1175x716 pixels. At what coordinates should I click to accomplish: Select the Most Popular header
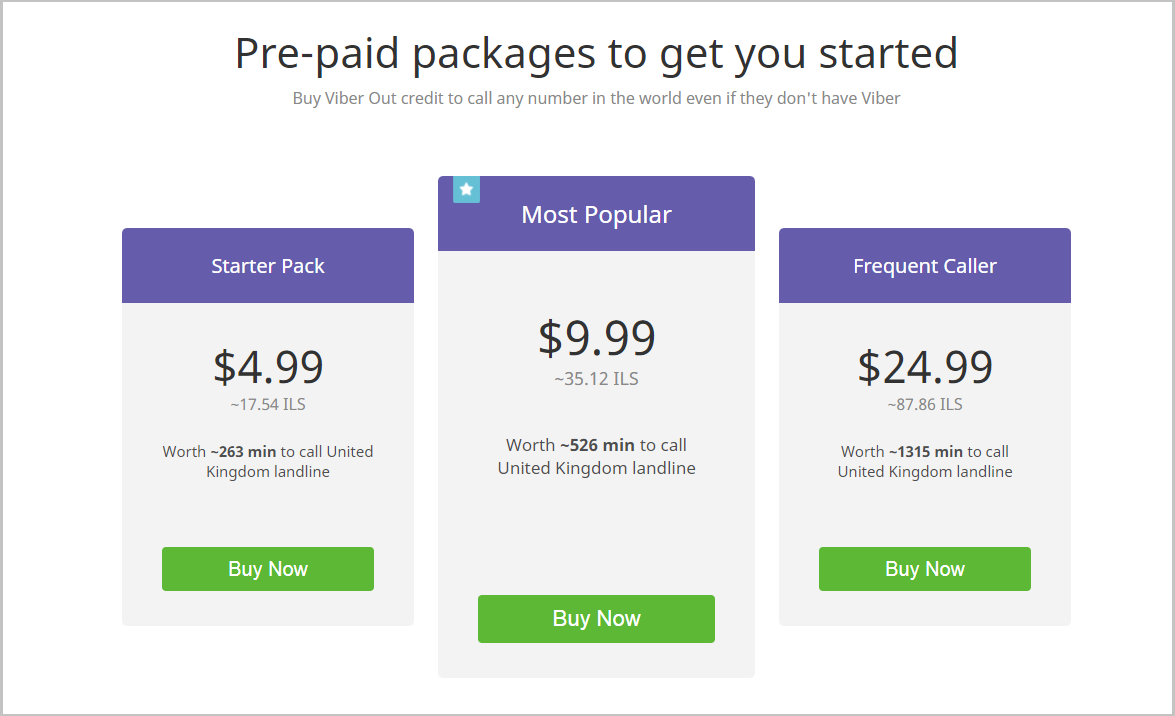click(x=596, y=215)
